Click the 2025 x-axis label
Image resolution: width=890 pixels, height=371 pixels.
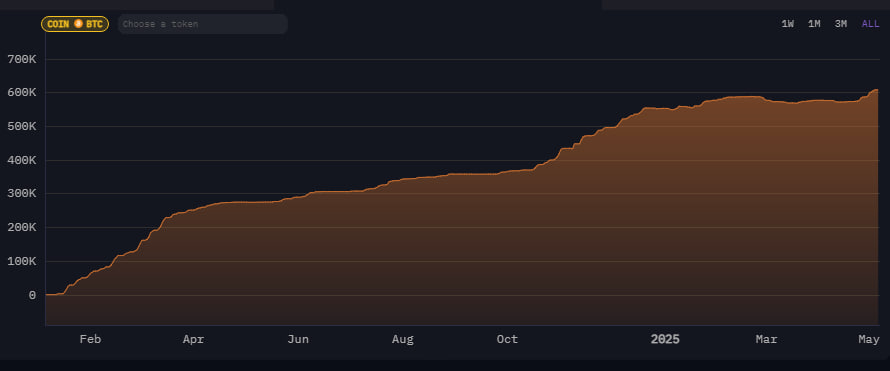pos(665,339)
